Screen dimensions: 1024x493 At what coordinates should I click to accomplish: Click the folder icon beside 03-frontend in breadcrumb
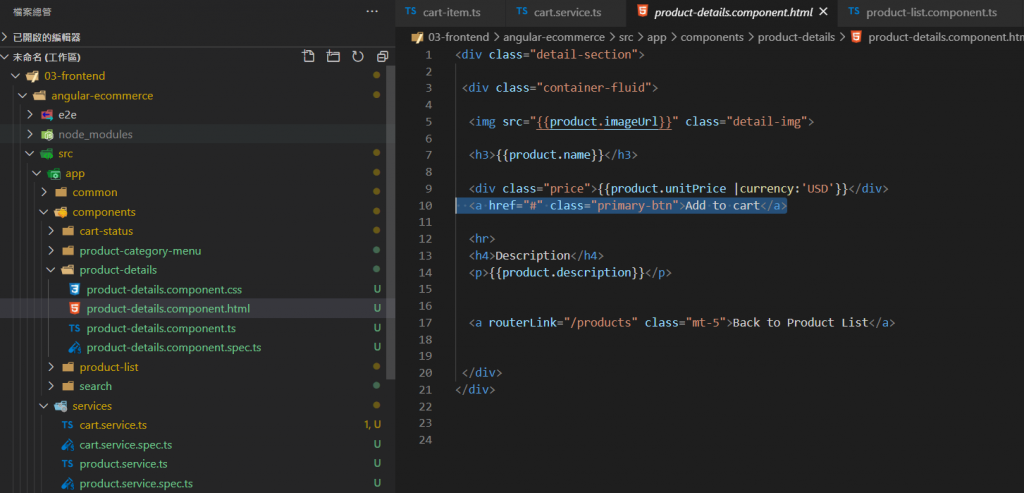click(417, 37)
